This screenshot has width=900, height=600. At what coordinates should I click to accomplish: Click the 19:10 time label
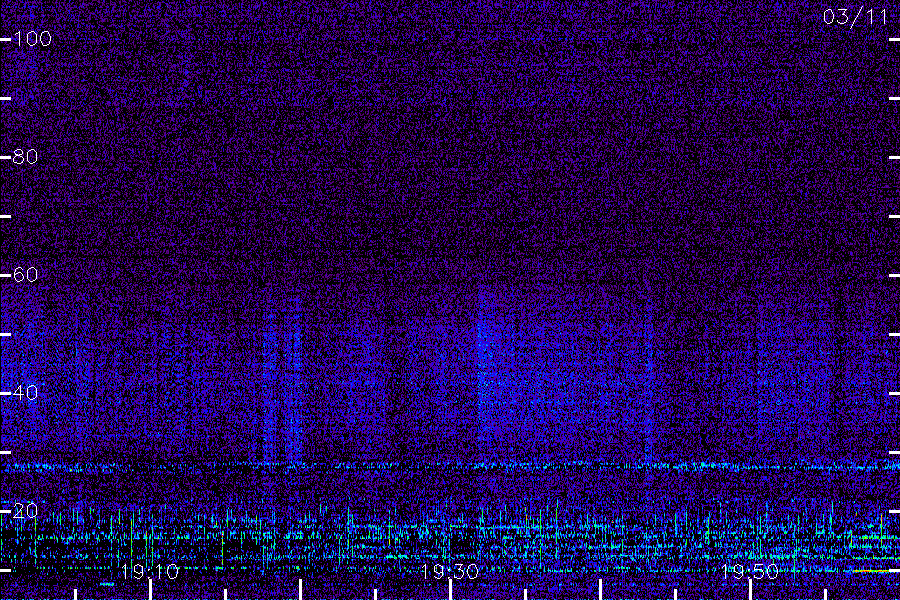[150, 572]
